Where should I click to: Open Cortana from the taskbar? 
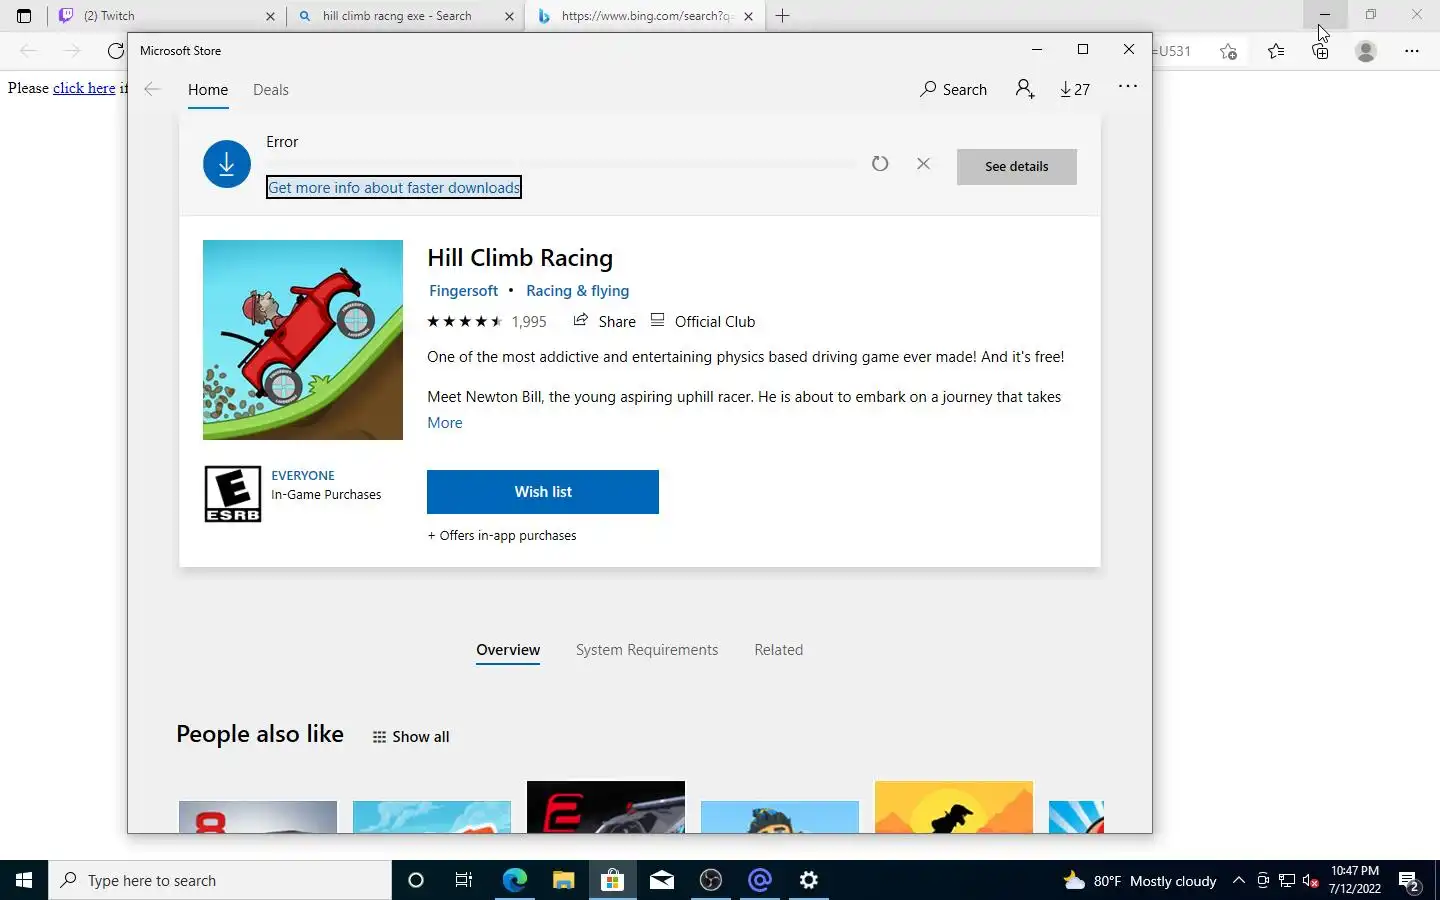point(416,880)
